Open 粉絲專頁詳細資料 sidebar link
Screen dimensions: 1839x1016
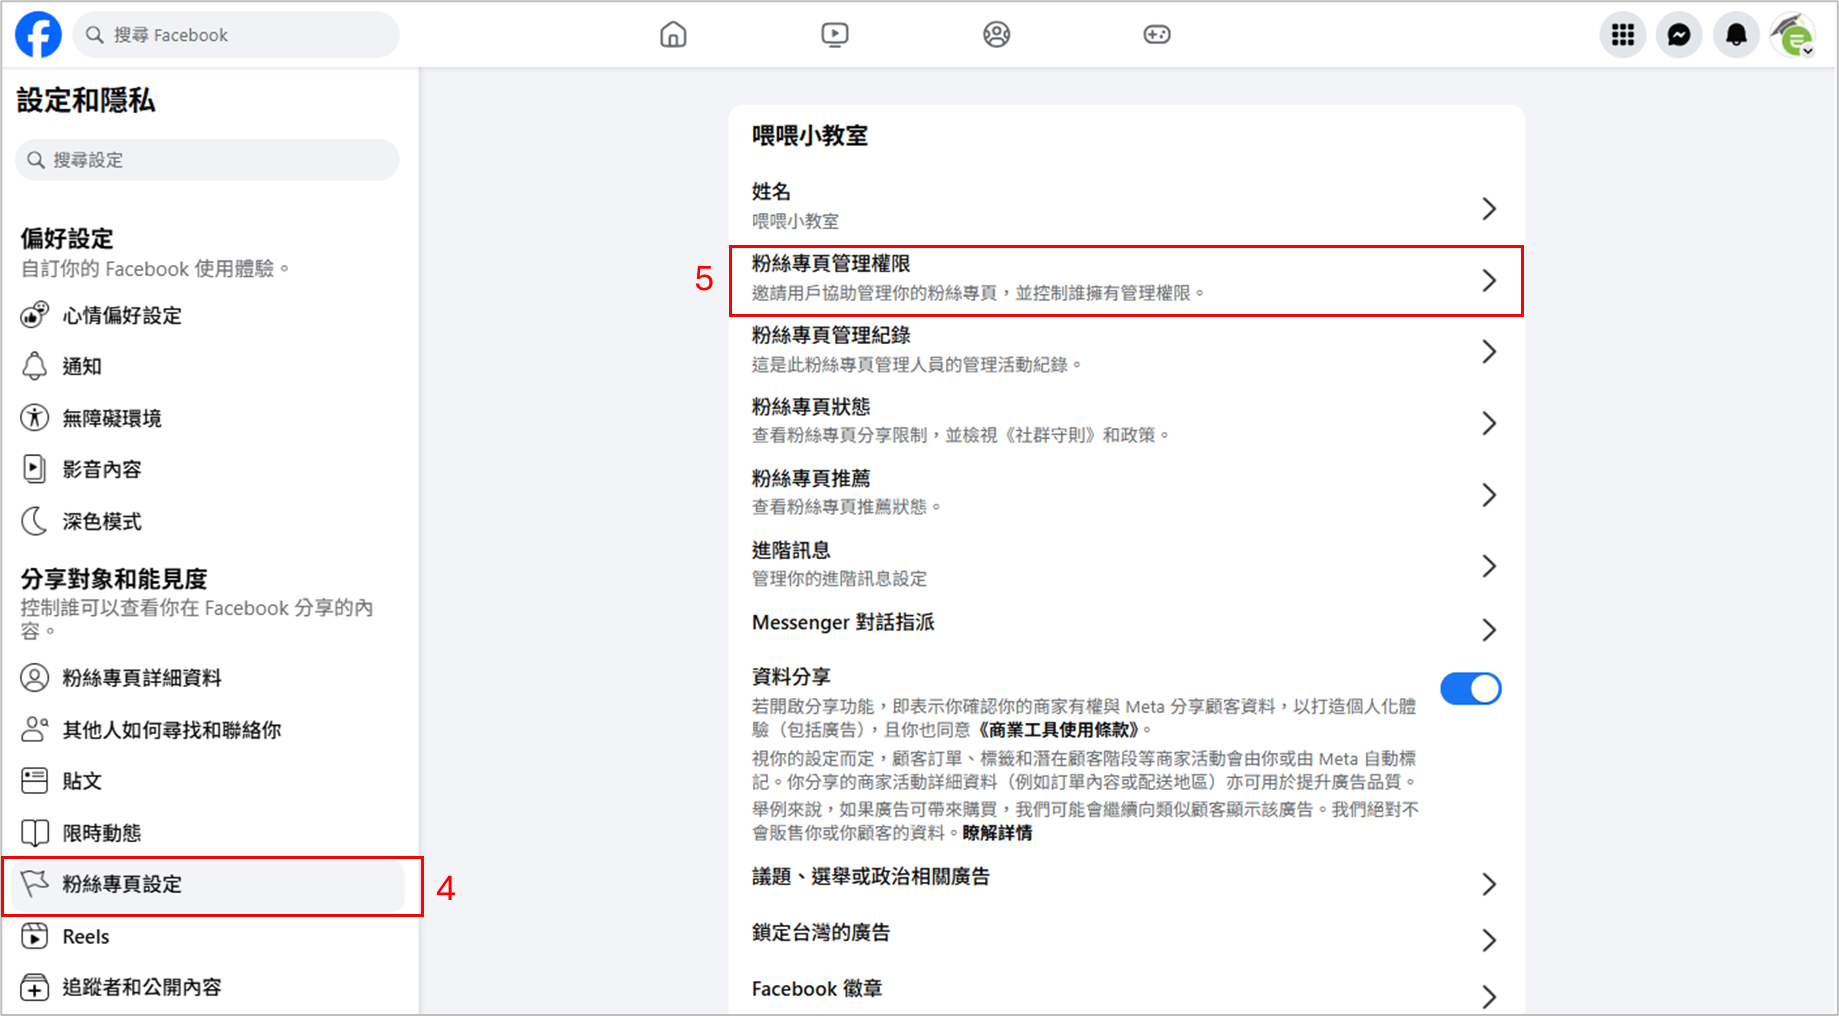(x=208, y=678)
